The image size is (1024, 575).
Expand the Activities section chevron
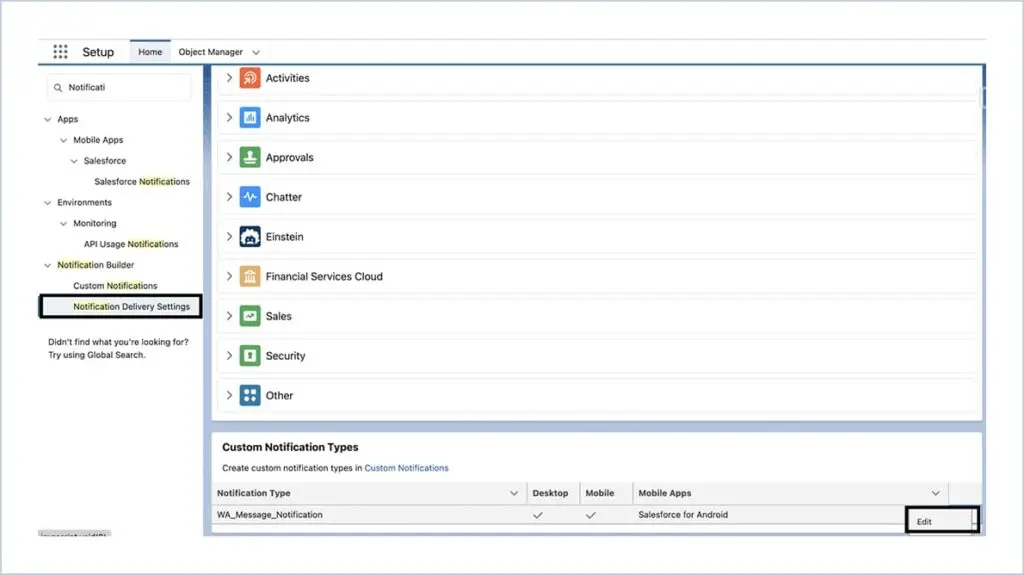229,78
